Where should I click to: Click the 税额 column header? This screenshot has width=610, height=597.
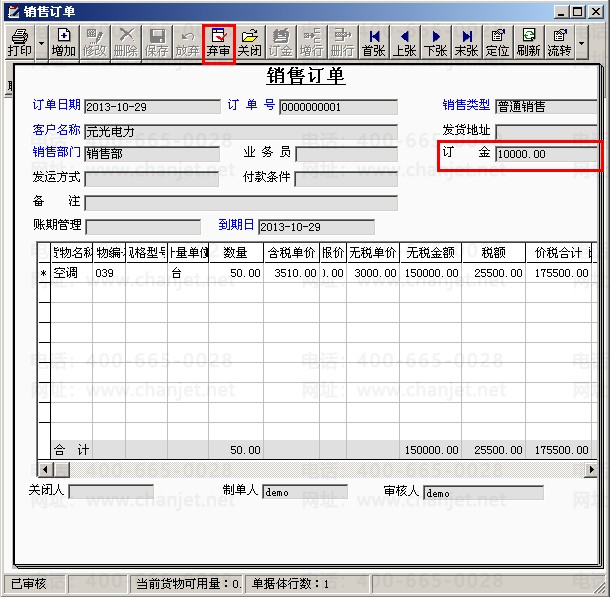pyautogui.click(x=494, y=253)
